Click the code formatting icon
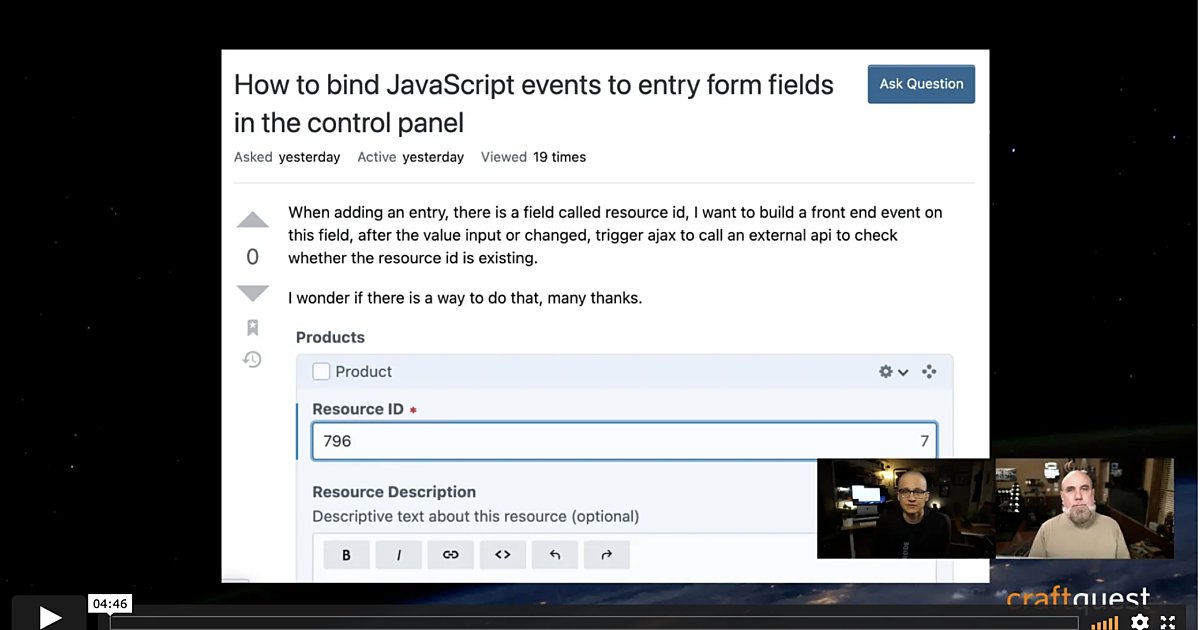The image size is (1200, 630). (502, 554)
